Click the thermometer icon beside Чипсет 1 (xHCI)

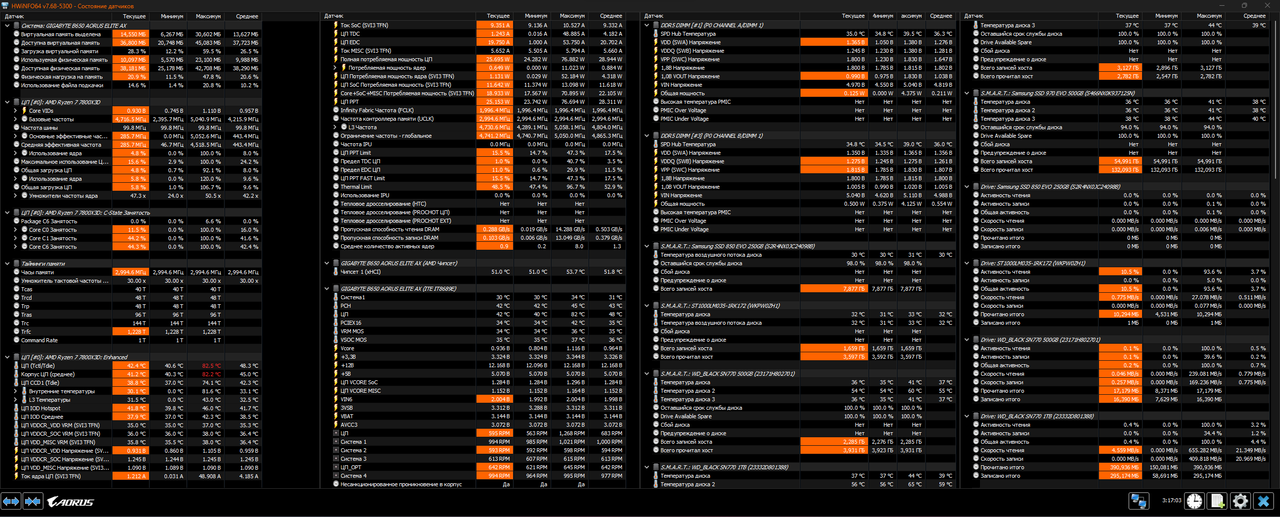334,271
